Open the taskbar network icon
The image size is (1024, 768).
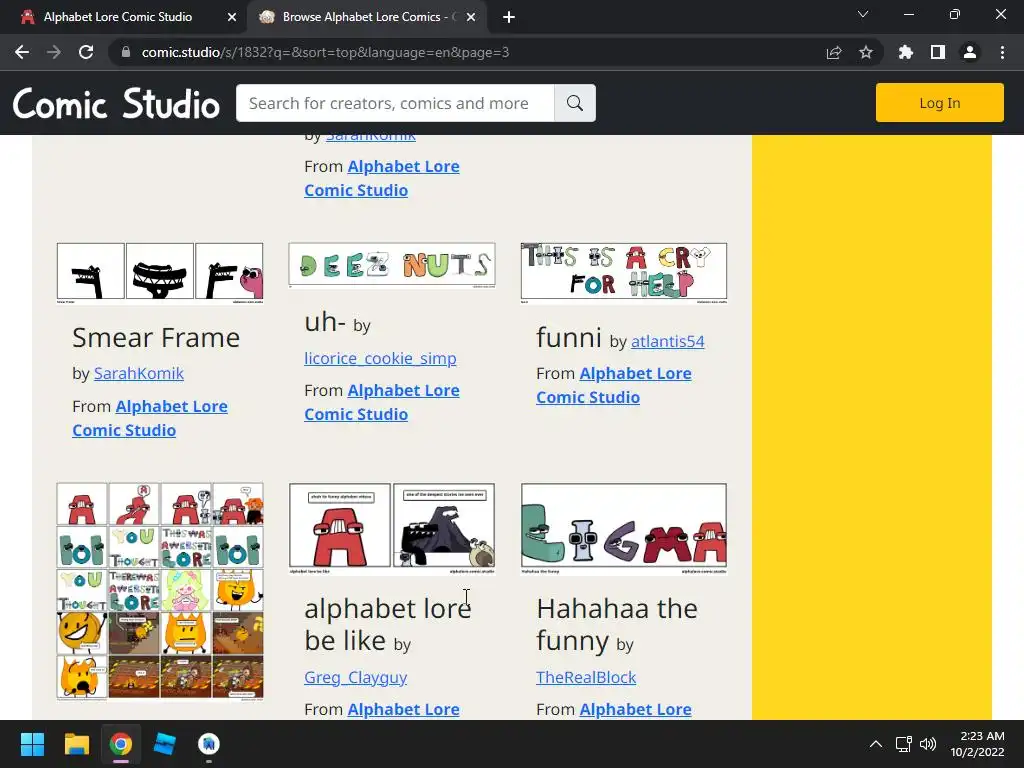(904, 744)
